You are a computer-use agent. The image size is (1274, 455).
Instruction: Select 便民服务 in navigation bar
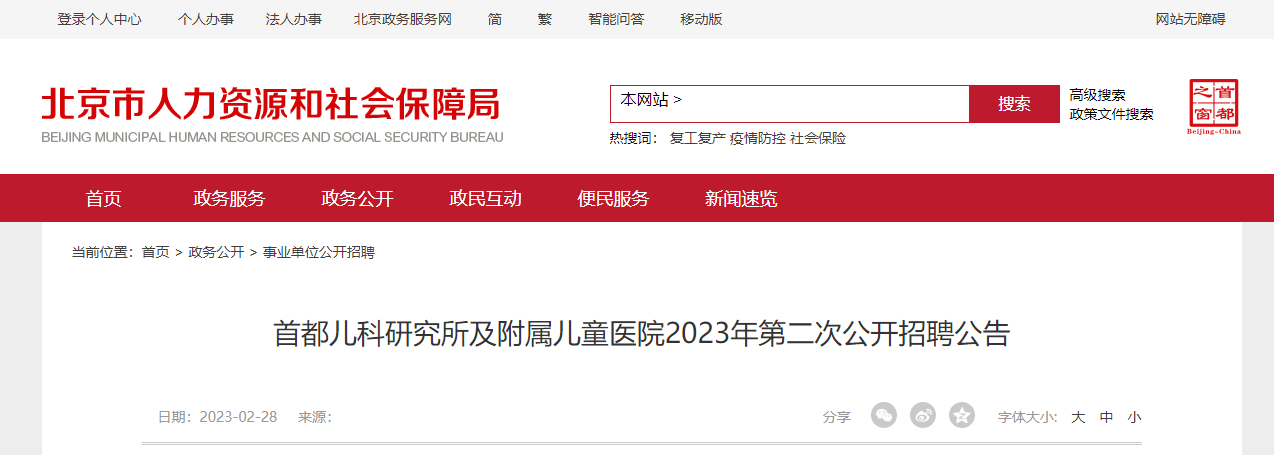point(613,198)
